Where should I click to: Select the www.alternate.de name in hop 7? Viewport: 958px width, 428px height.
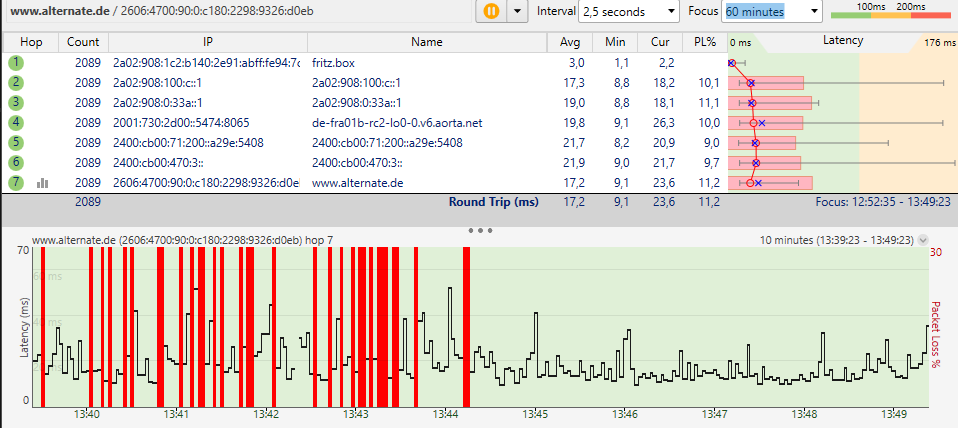(357, 183)
